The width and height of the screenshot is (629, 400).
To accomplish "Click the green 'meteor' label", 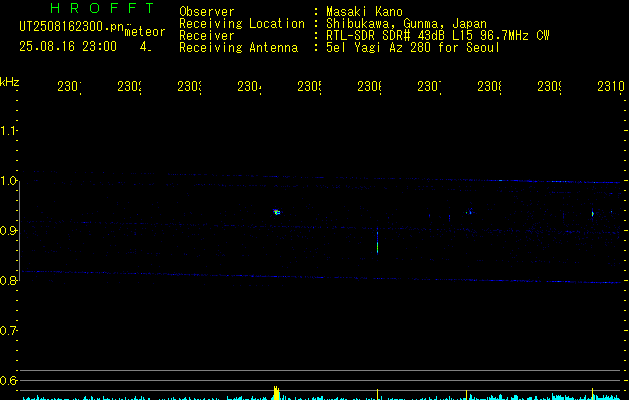I will tap(145, 32).
